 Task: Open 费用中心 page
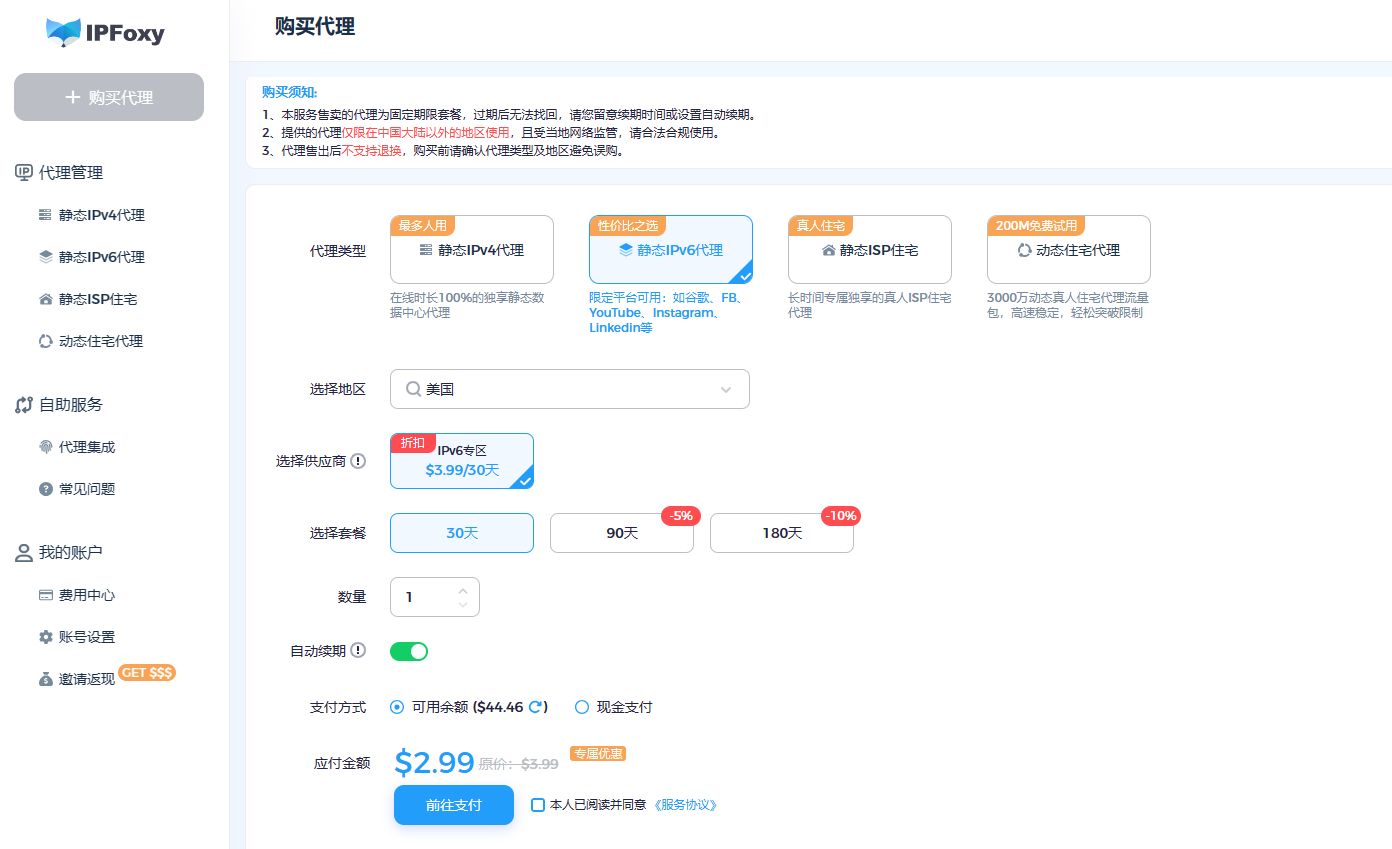(87, 595)
